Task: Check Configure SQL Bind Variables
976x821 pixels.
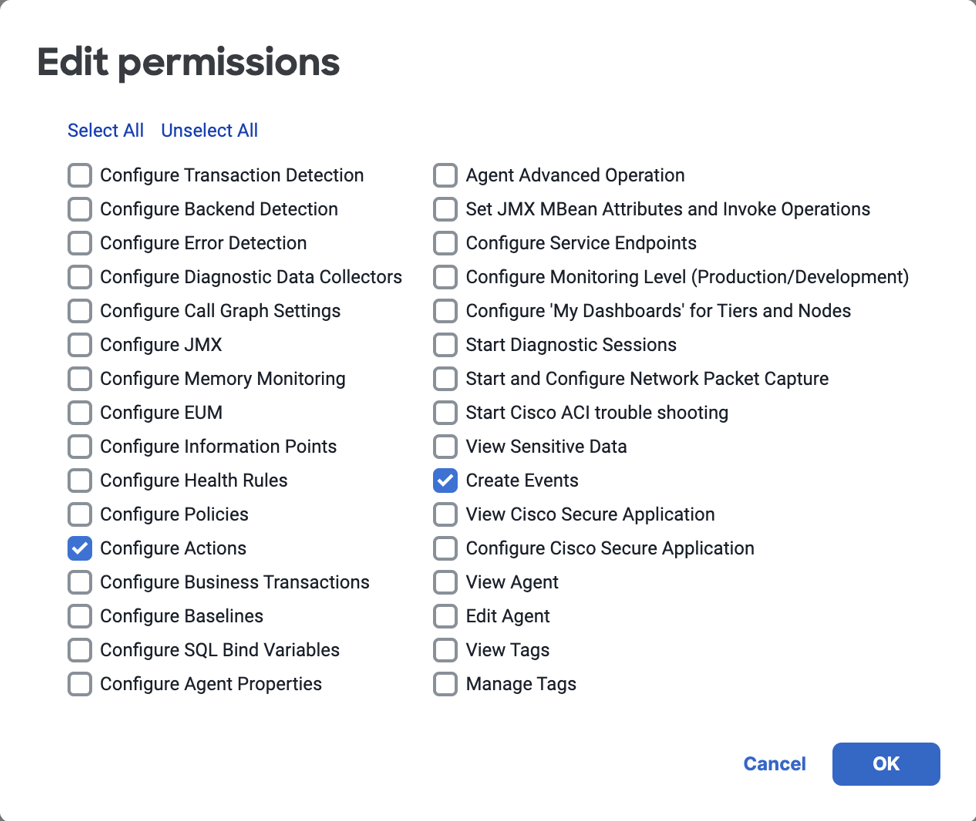Action: (x=80, y=651)
